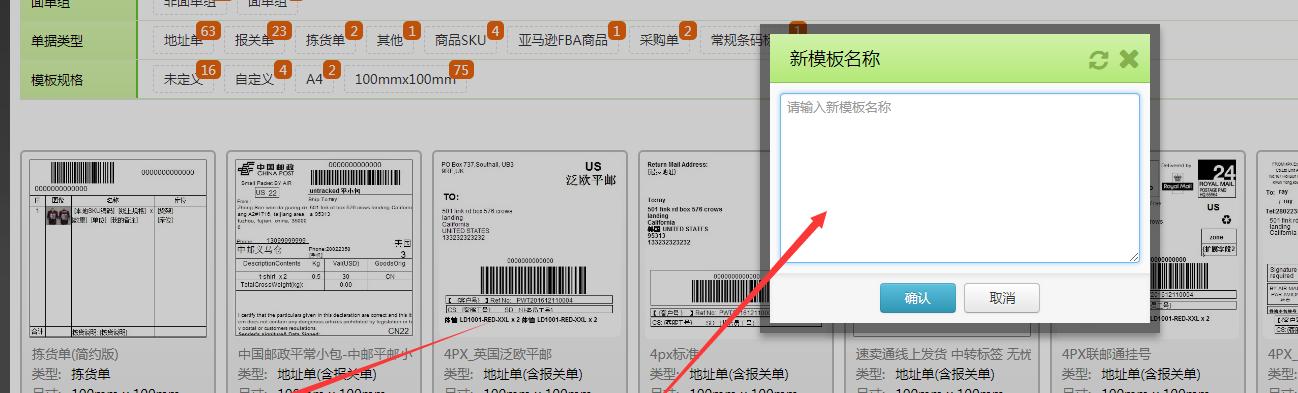Click the 单据类型 row label

pos(57,41)
